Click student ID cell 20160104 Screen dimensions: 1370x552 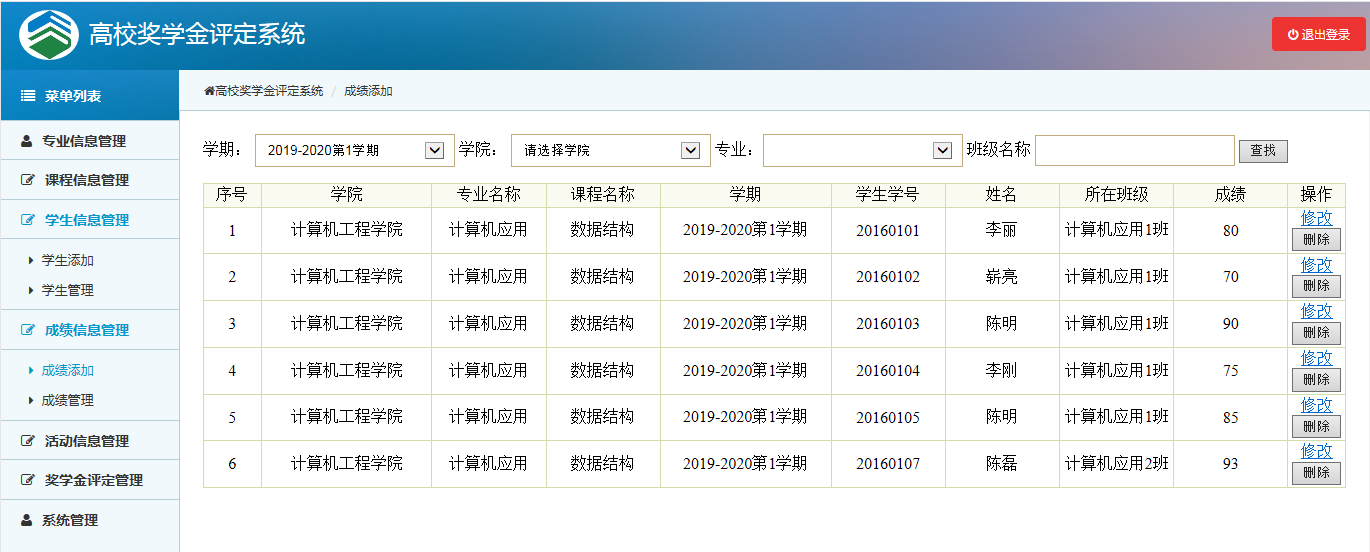pyautogui.click(x=888, y=371)
